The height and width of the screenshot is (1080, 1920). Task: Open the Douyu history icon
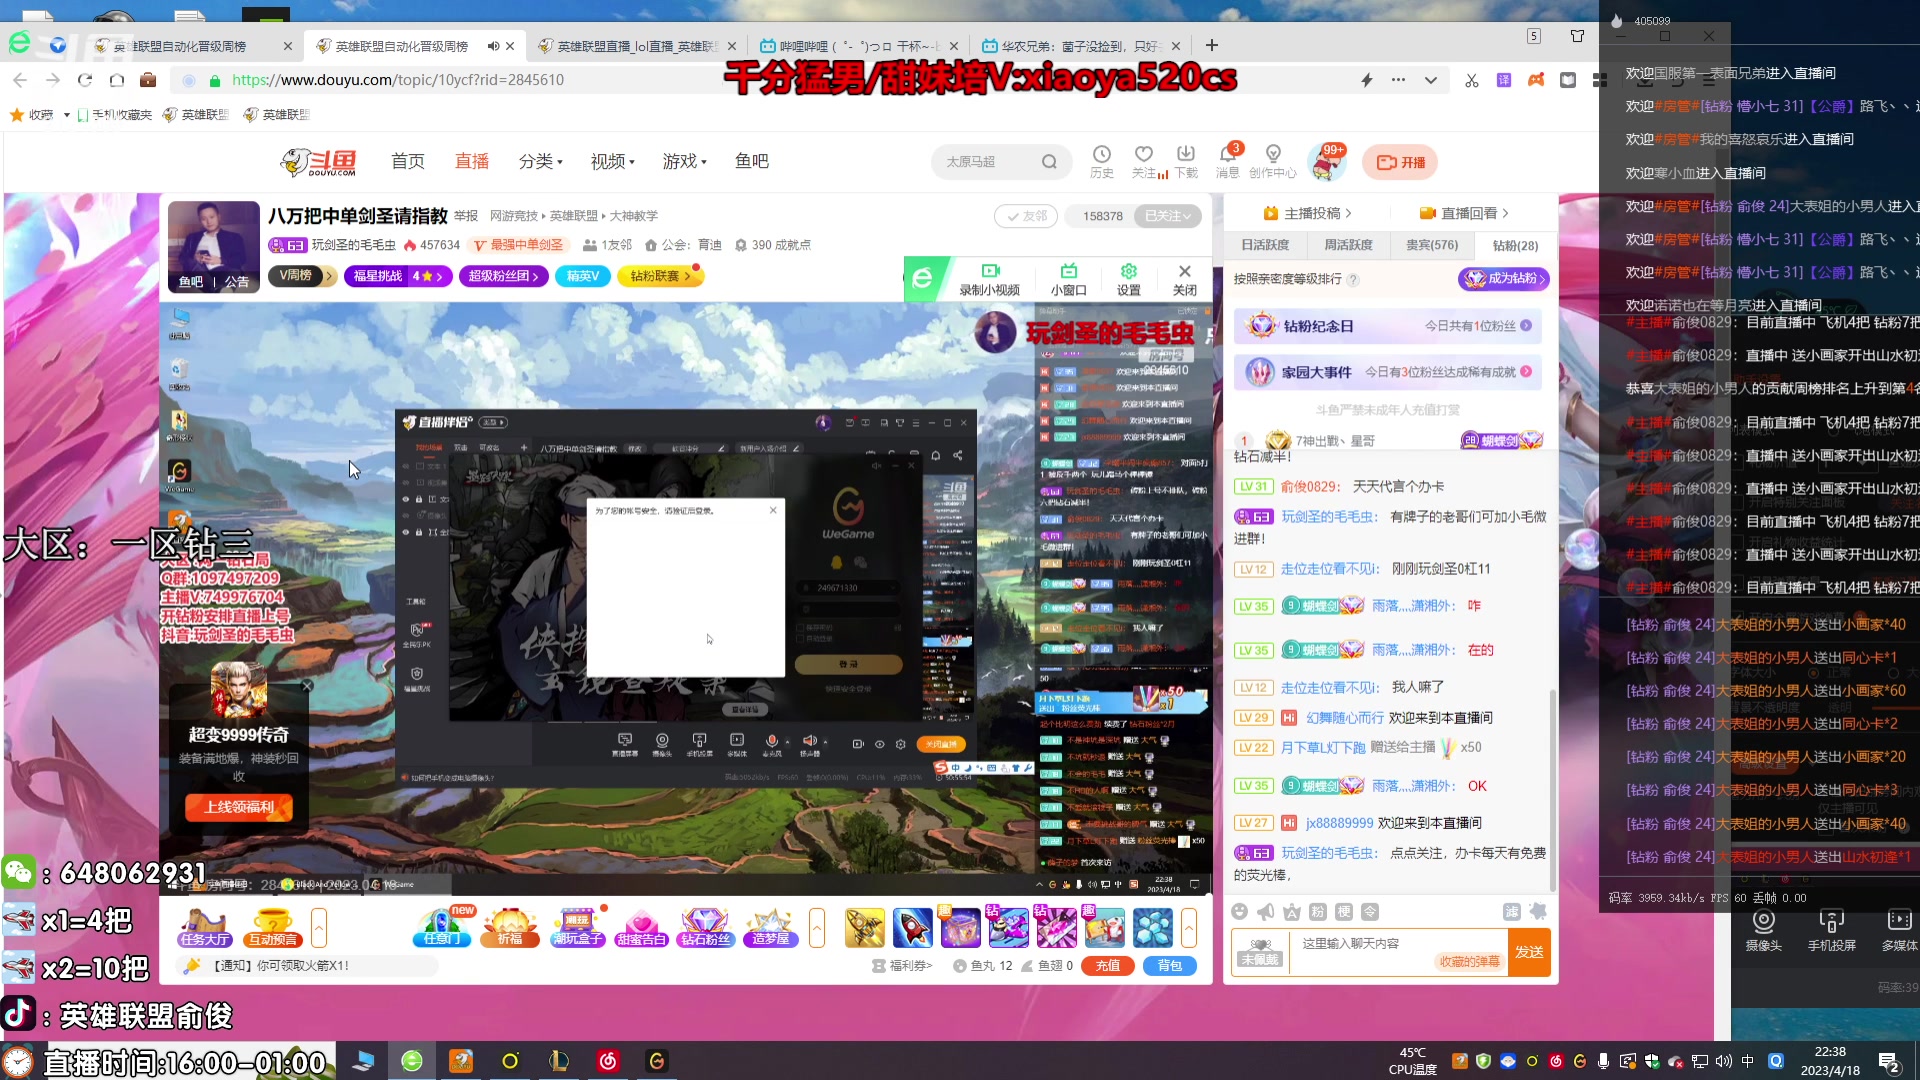1101,160
